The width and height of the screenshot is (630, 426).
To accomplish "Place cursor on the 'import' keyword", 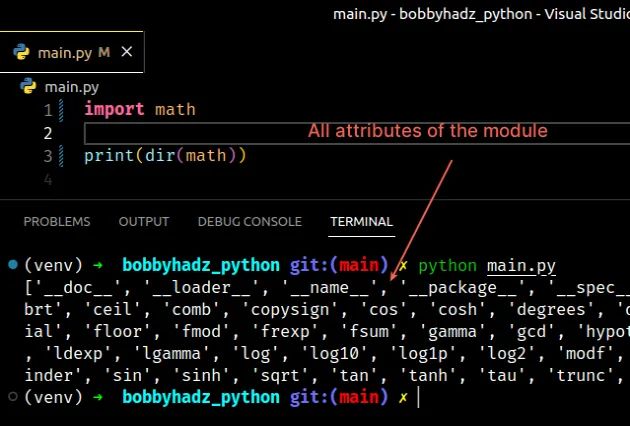I will coord(114,109).
